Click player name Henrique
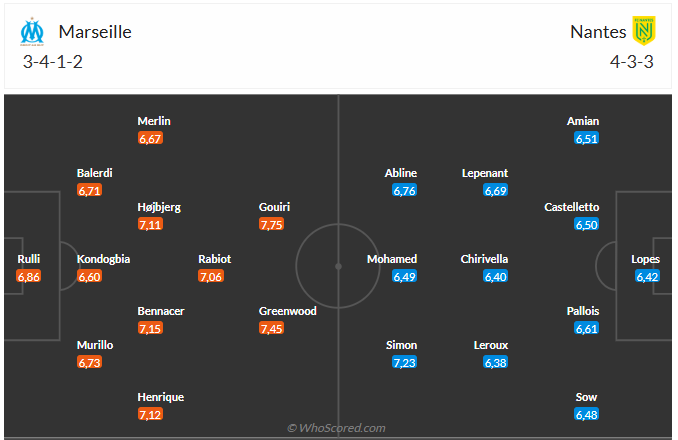Screen dimensions: 678x440 160,397
